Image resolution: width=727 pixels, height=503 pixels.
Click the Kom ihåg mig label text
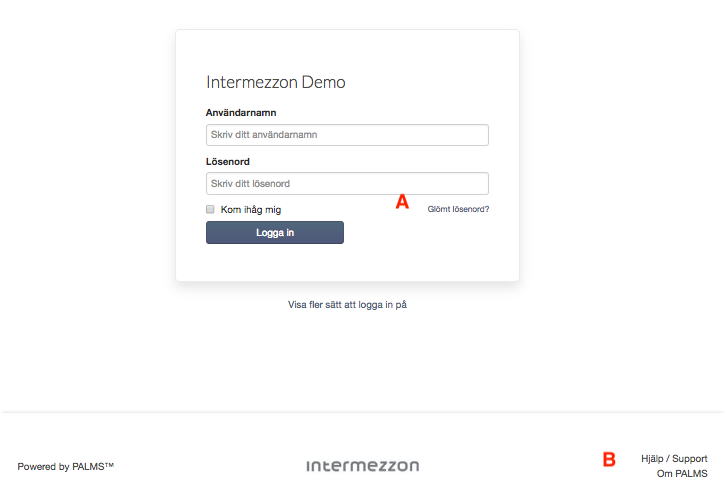point(251,210)
